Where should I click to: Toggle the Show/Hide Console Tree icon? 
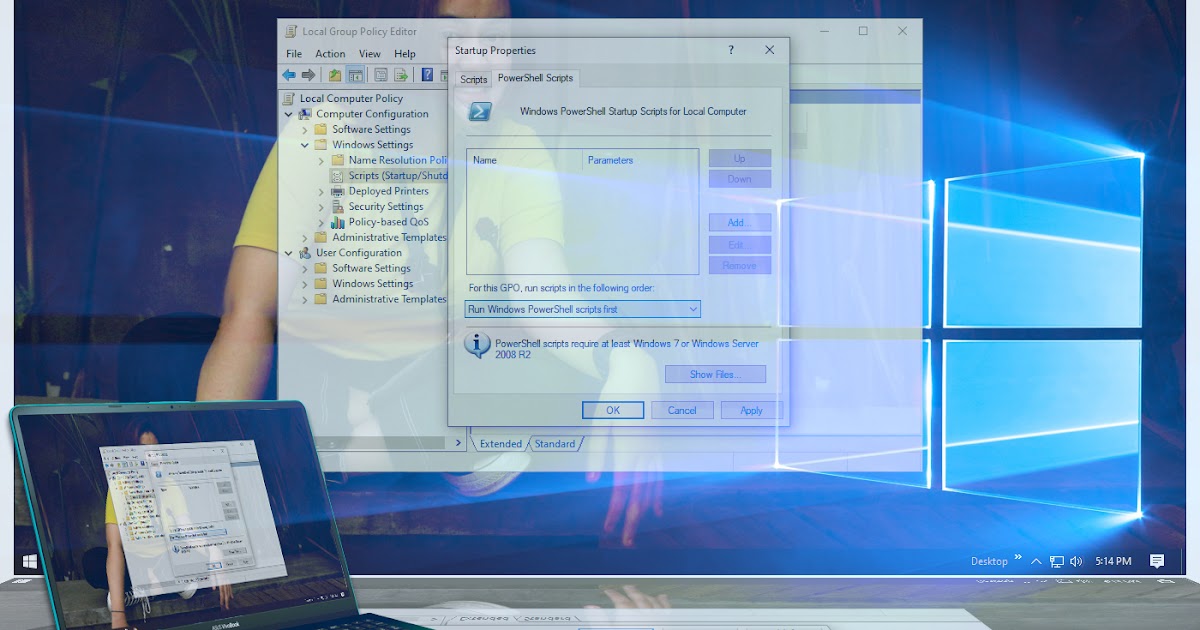(354, 74)
